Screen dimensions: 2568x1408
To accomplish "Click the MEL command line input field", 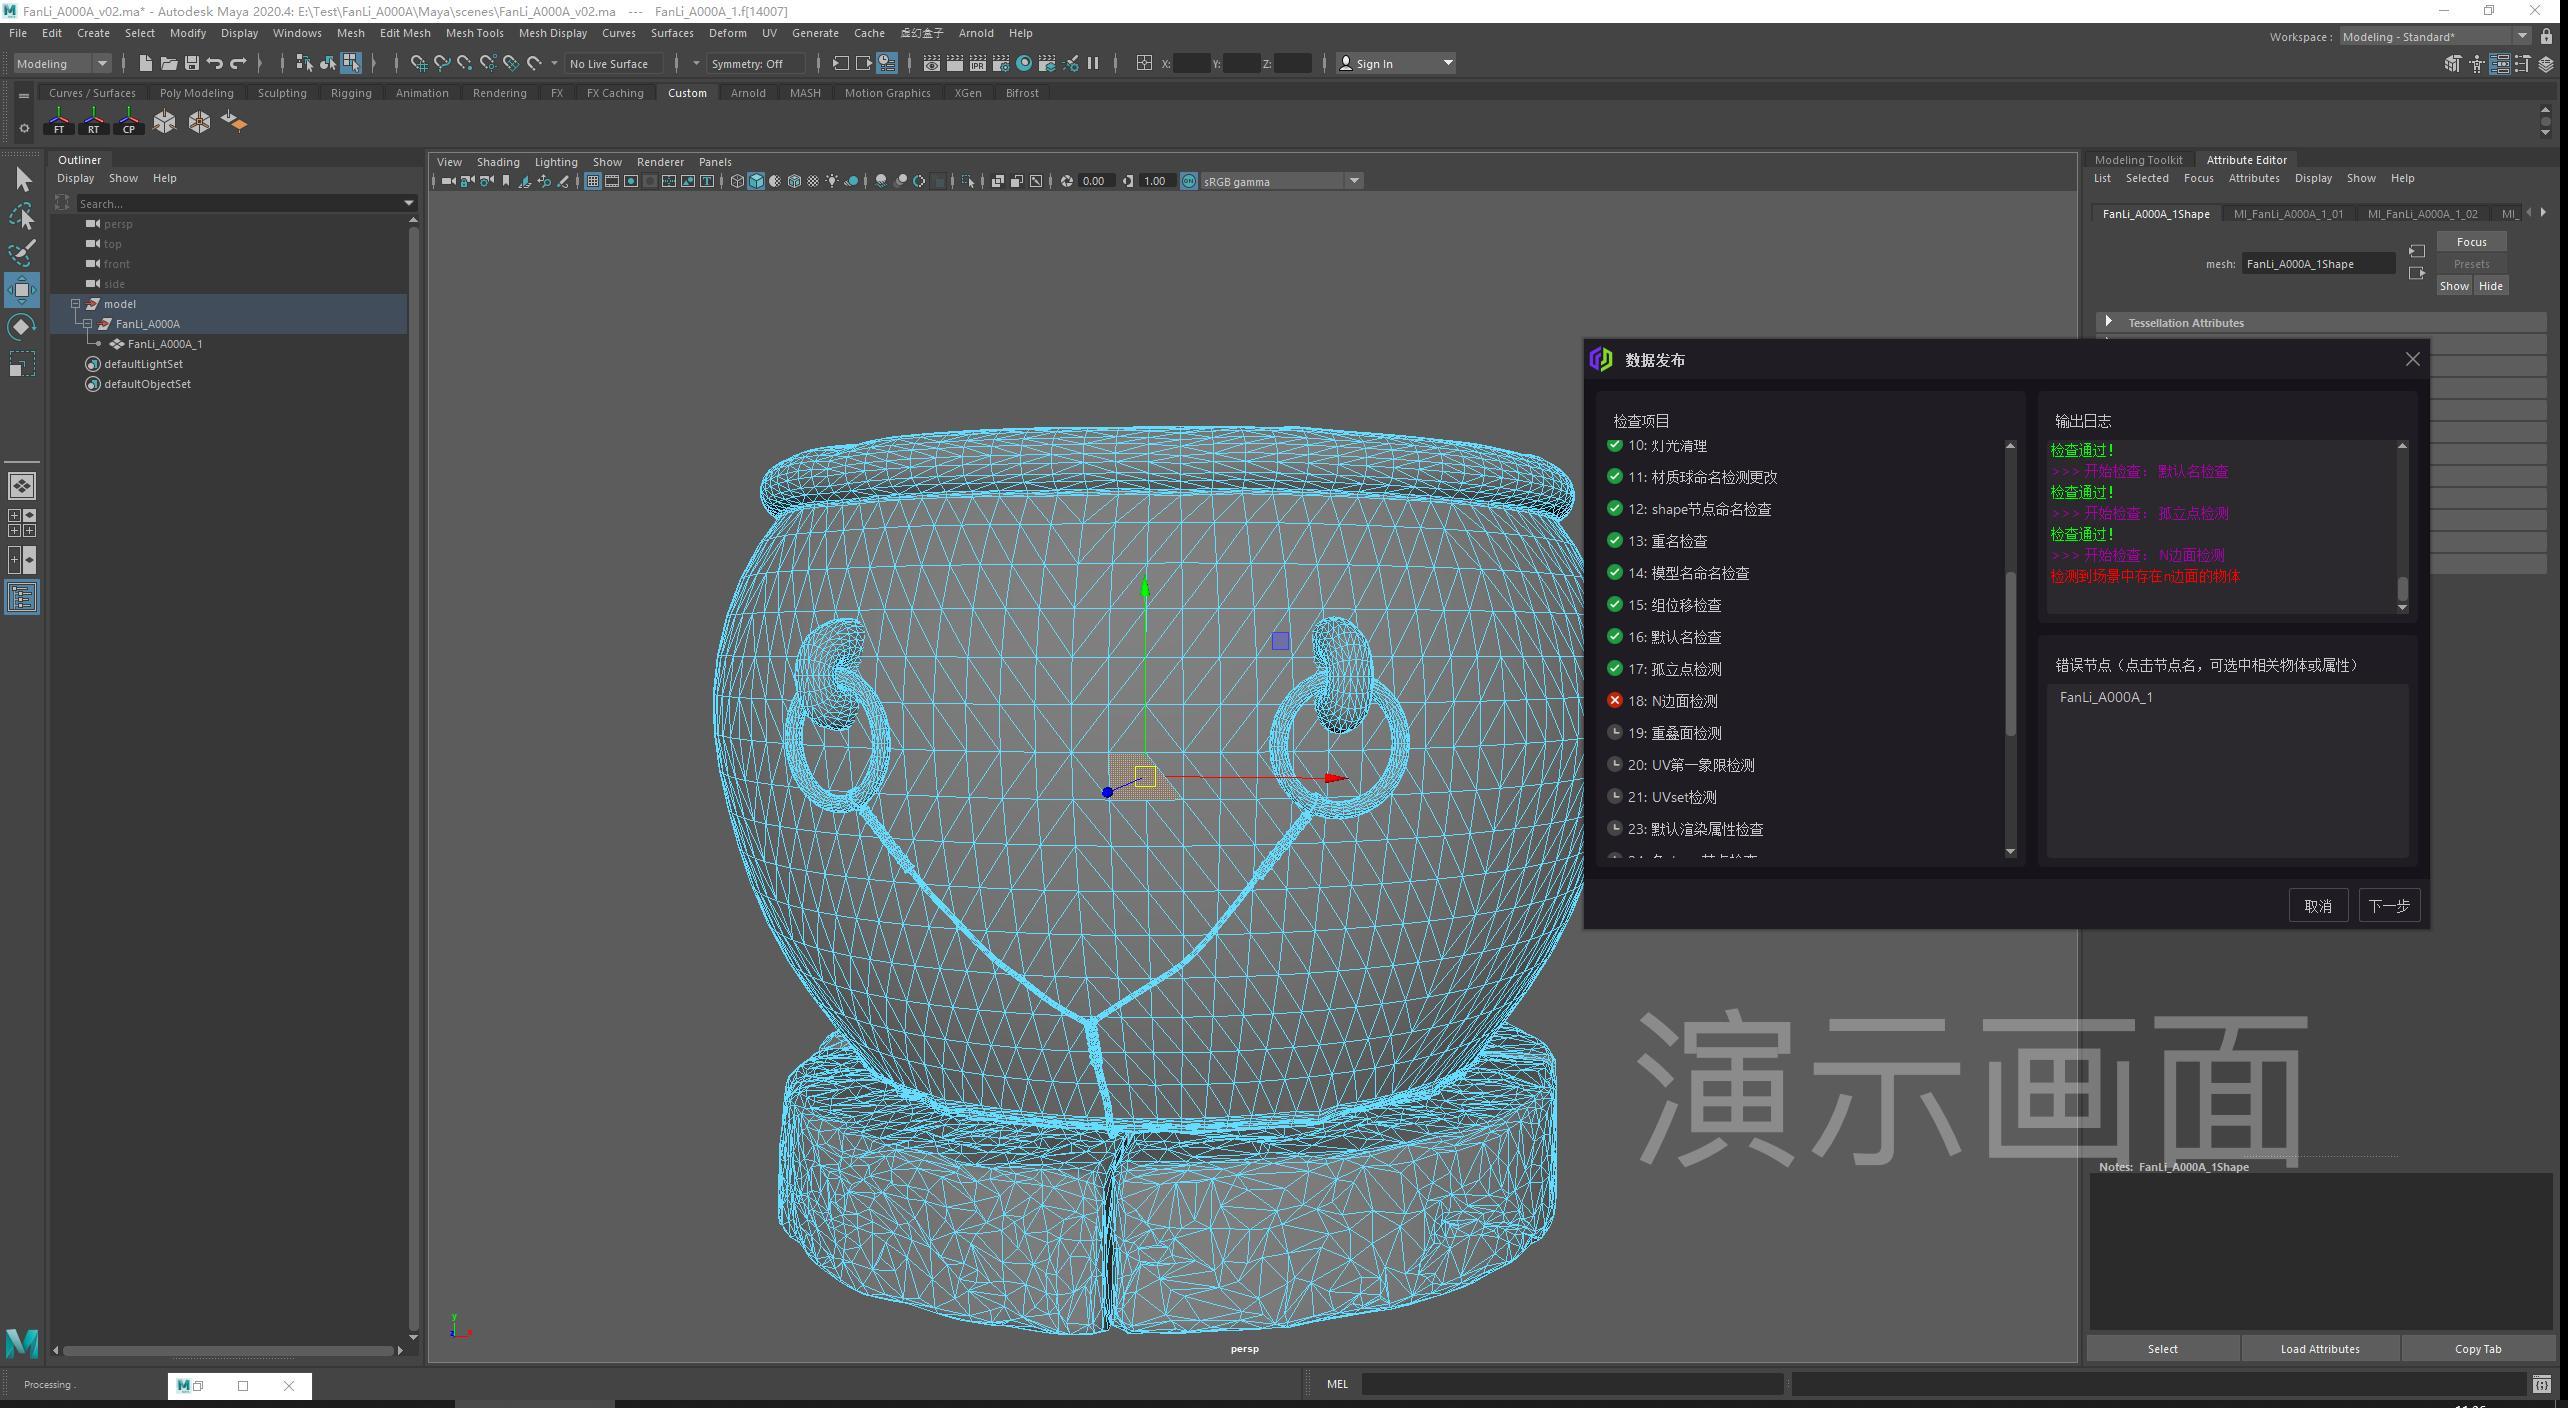I will pyautogui.click(x=1572, y=1384).
